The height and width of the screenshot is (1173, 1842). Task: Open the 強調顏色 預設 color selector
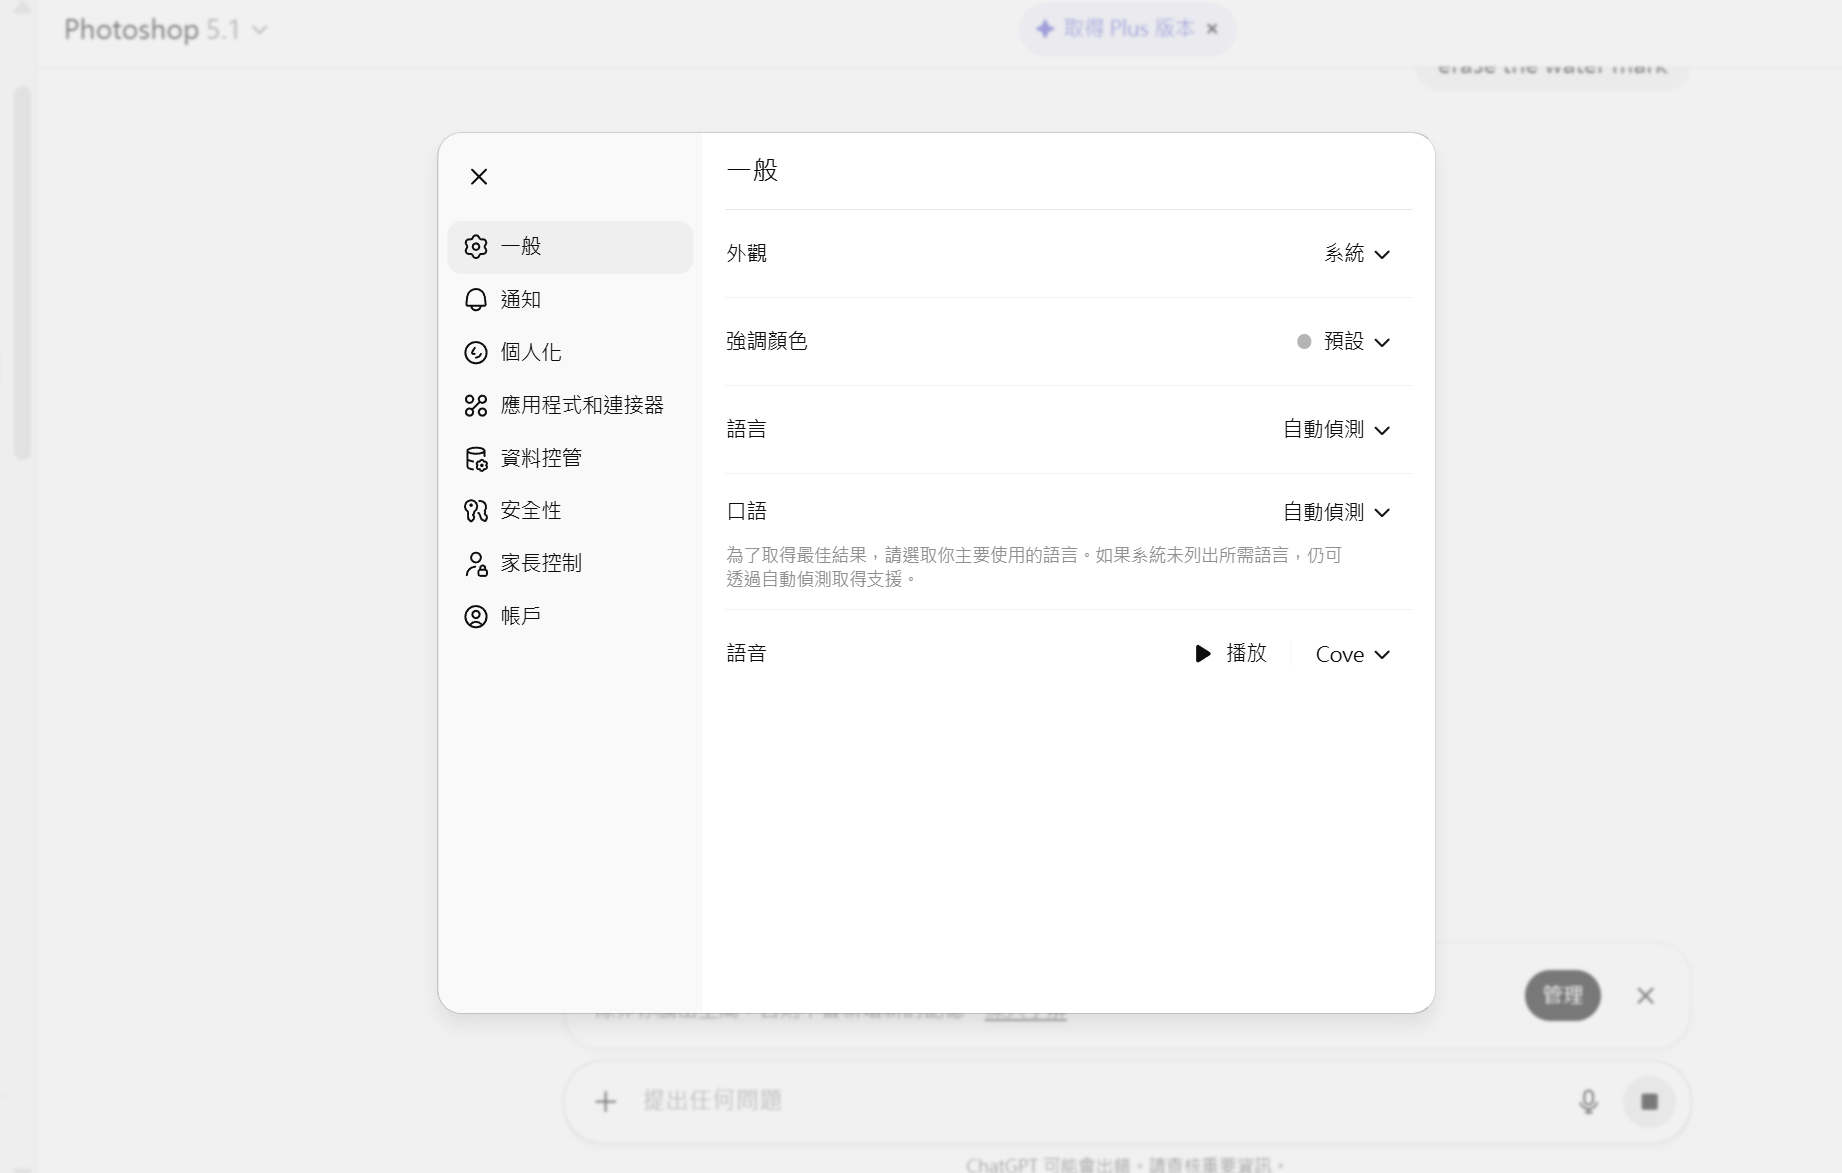(x=1344, y=342)
